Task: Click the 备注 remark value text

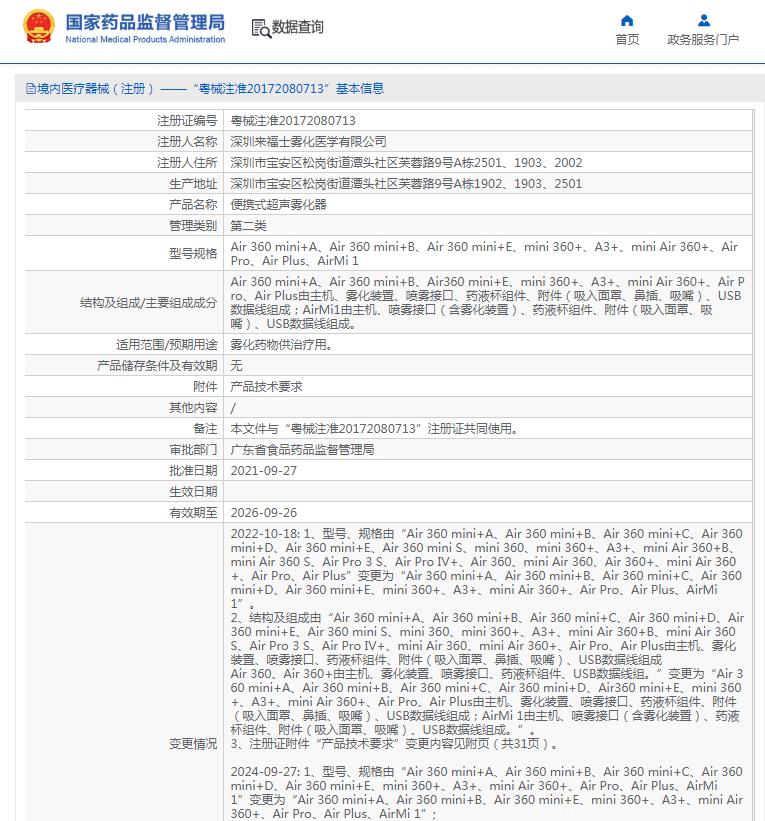Action: [375, 428]
